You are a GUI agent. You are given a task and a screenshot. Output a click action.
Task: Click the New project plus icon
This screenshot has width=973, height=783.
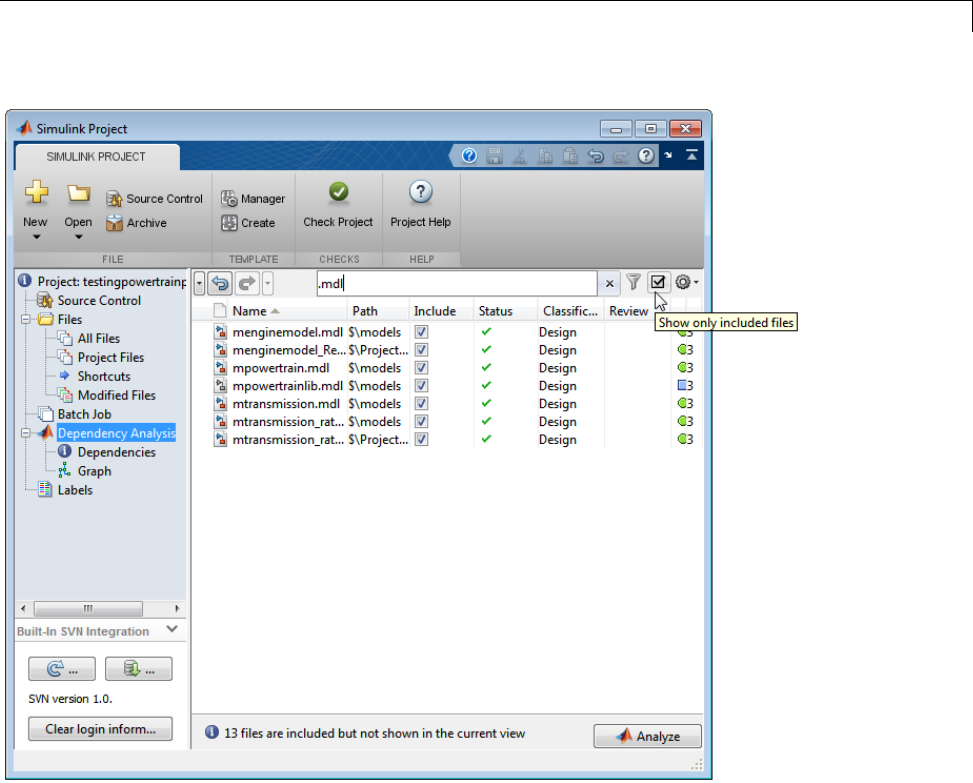pos(37,192)
